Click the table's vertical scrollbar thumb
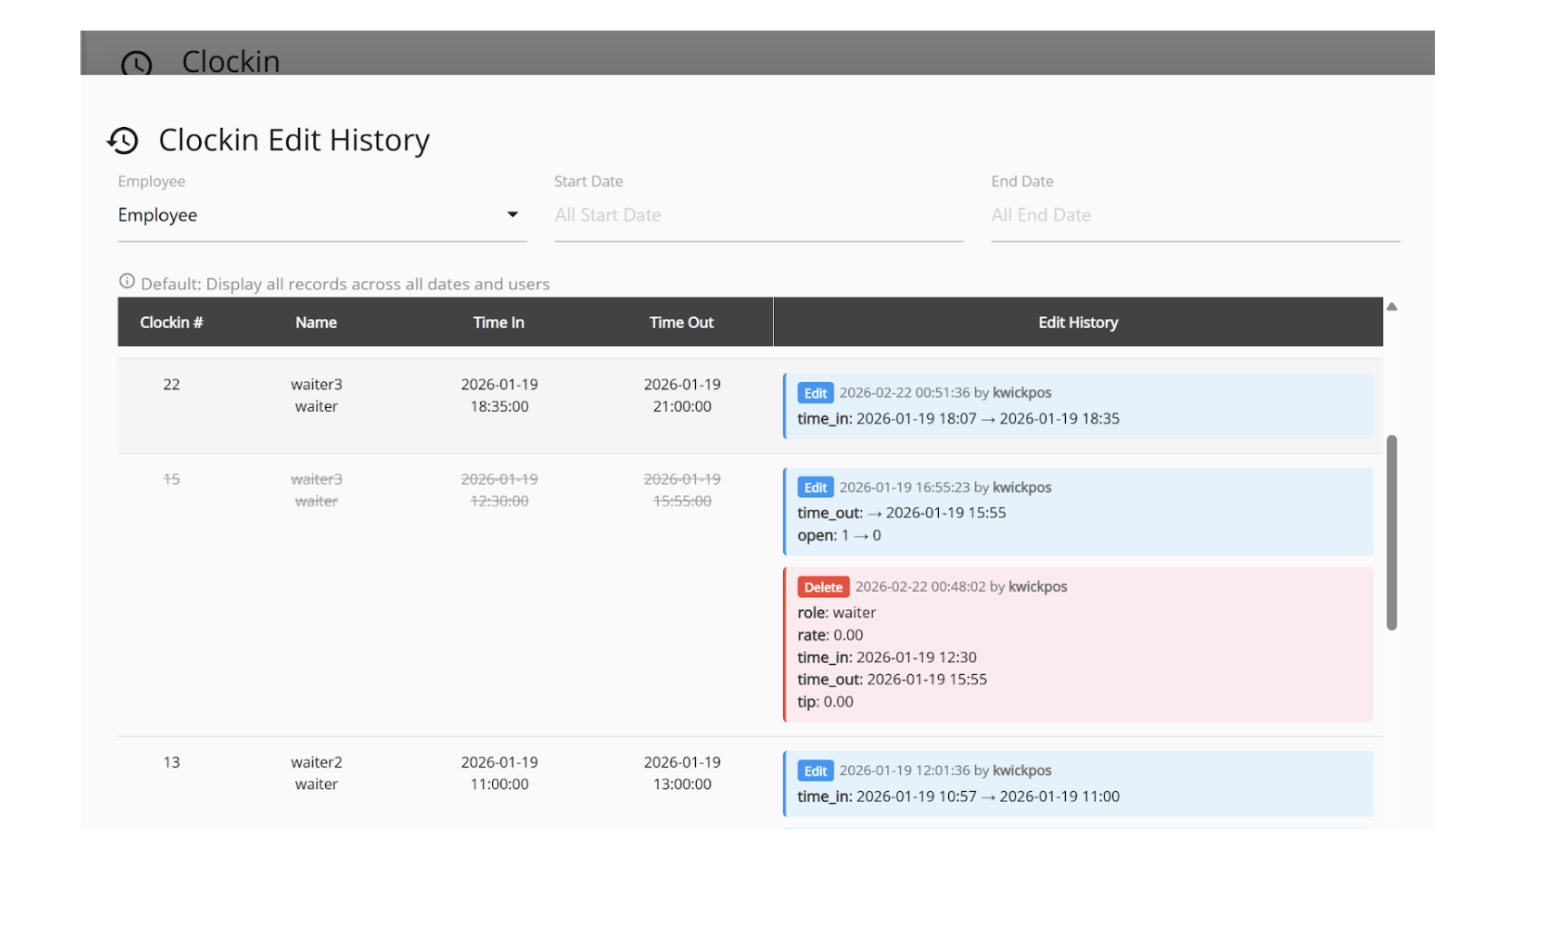1554x942 pixels. point(1391,532)
